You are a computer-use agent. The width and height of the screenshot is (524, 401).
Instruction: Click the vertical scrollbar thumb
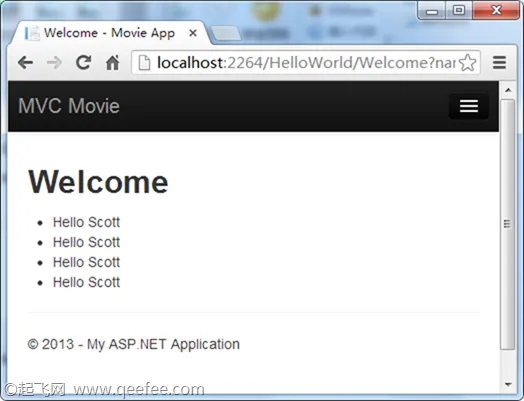(x=508, y=224)
